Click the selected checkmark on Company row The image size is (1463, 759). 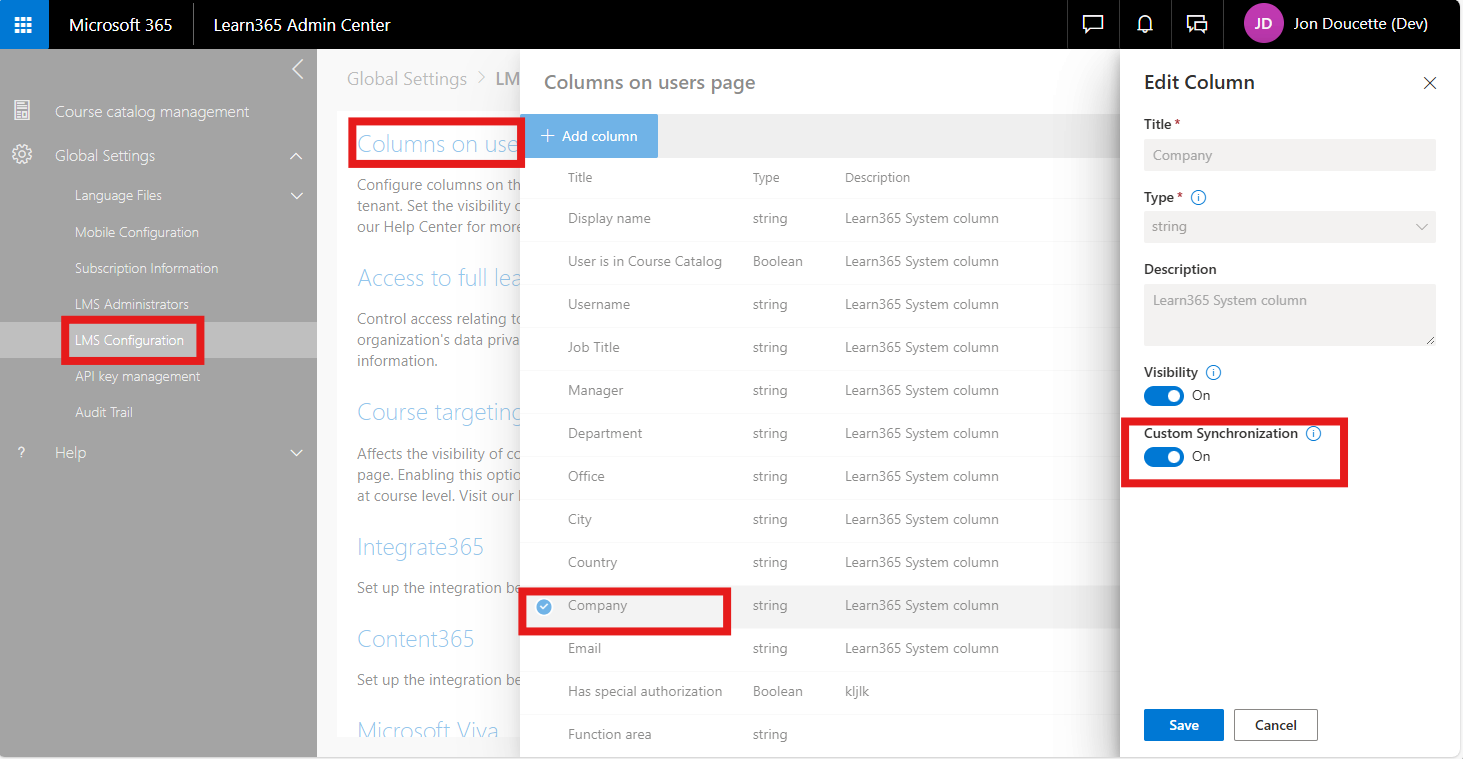(544, 606)
